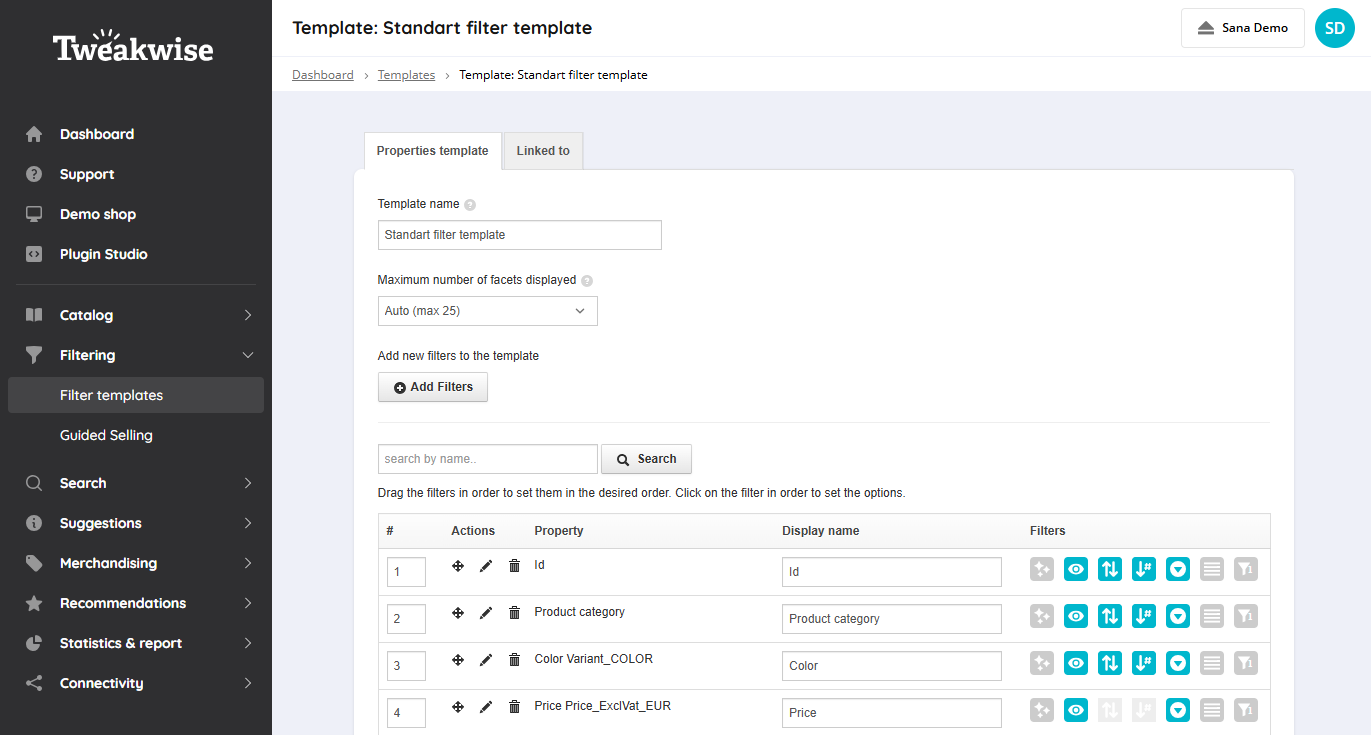
Task: Open Demo shop from the sidebar
Action: tap(136, 214)
